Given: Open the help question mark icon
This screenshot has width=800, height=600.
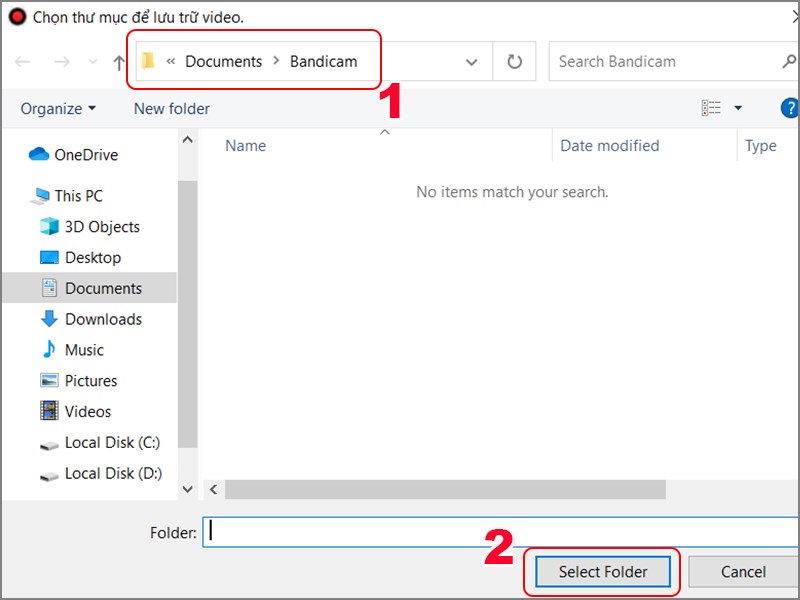Looking at the screenshot, I should click(790, 108).
